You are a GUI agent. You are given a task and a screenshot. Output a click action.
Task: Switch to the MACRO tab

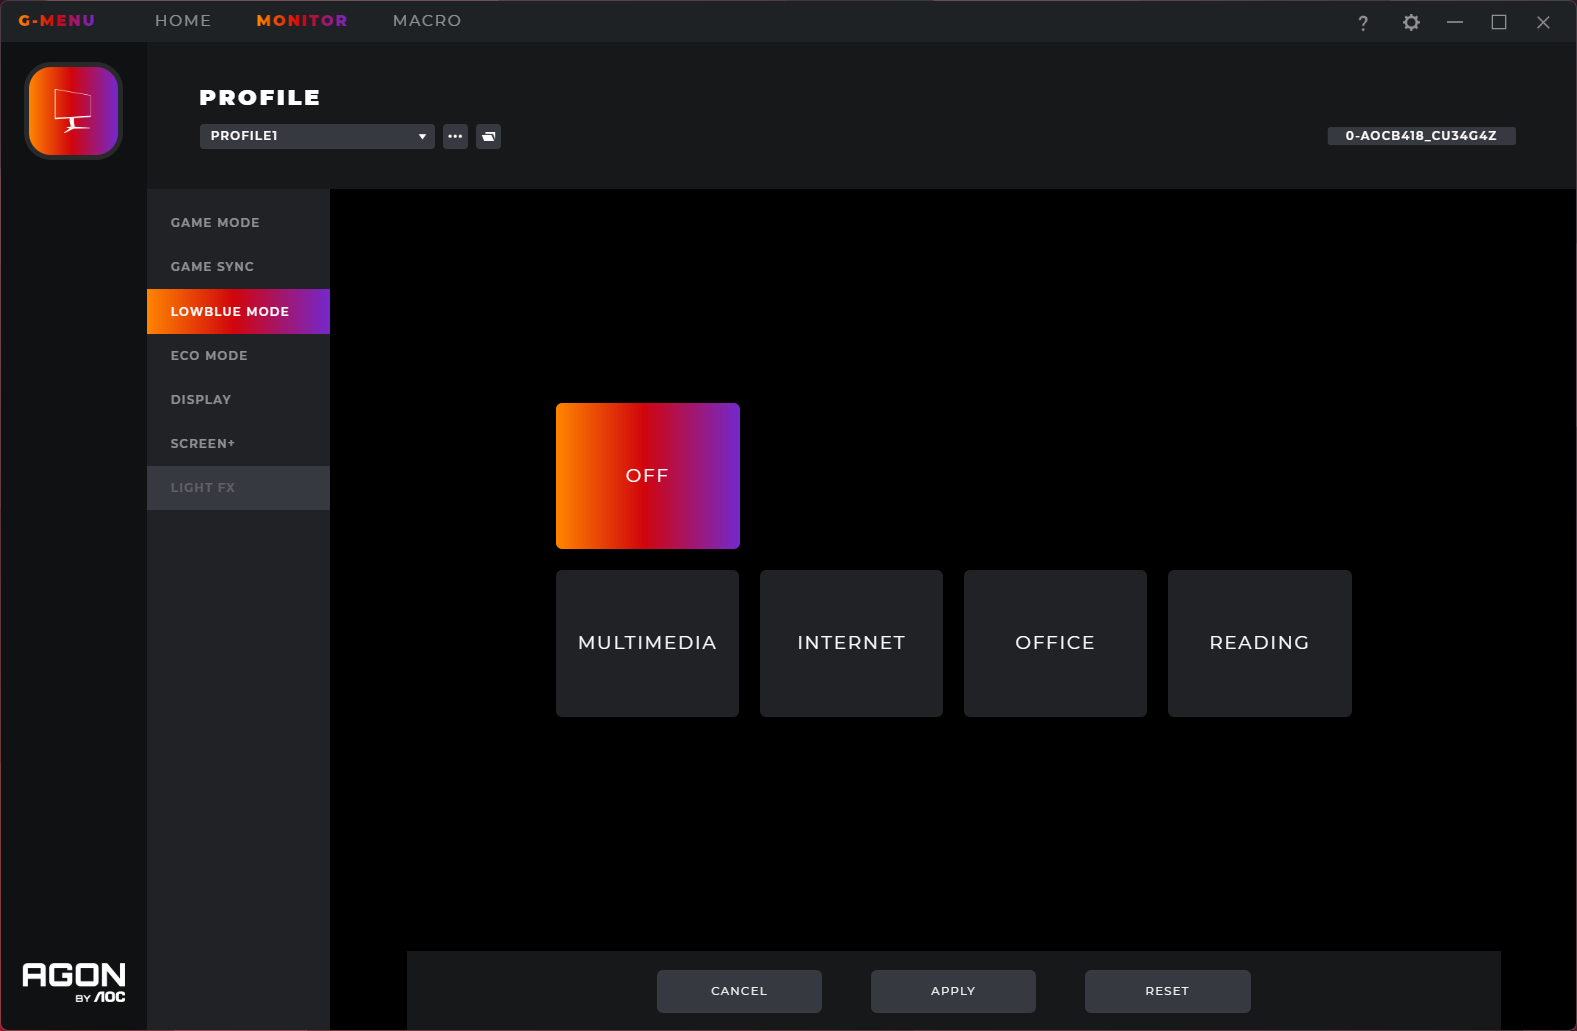pos(426,21)
